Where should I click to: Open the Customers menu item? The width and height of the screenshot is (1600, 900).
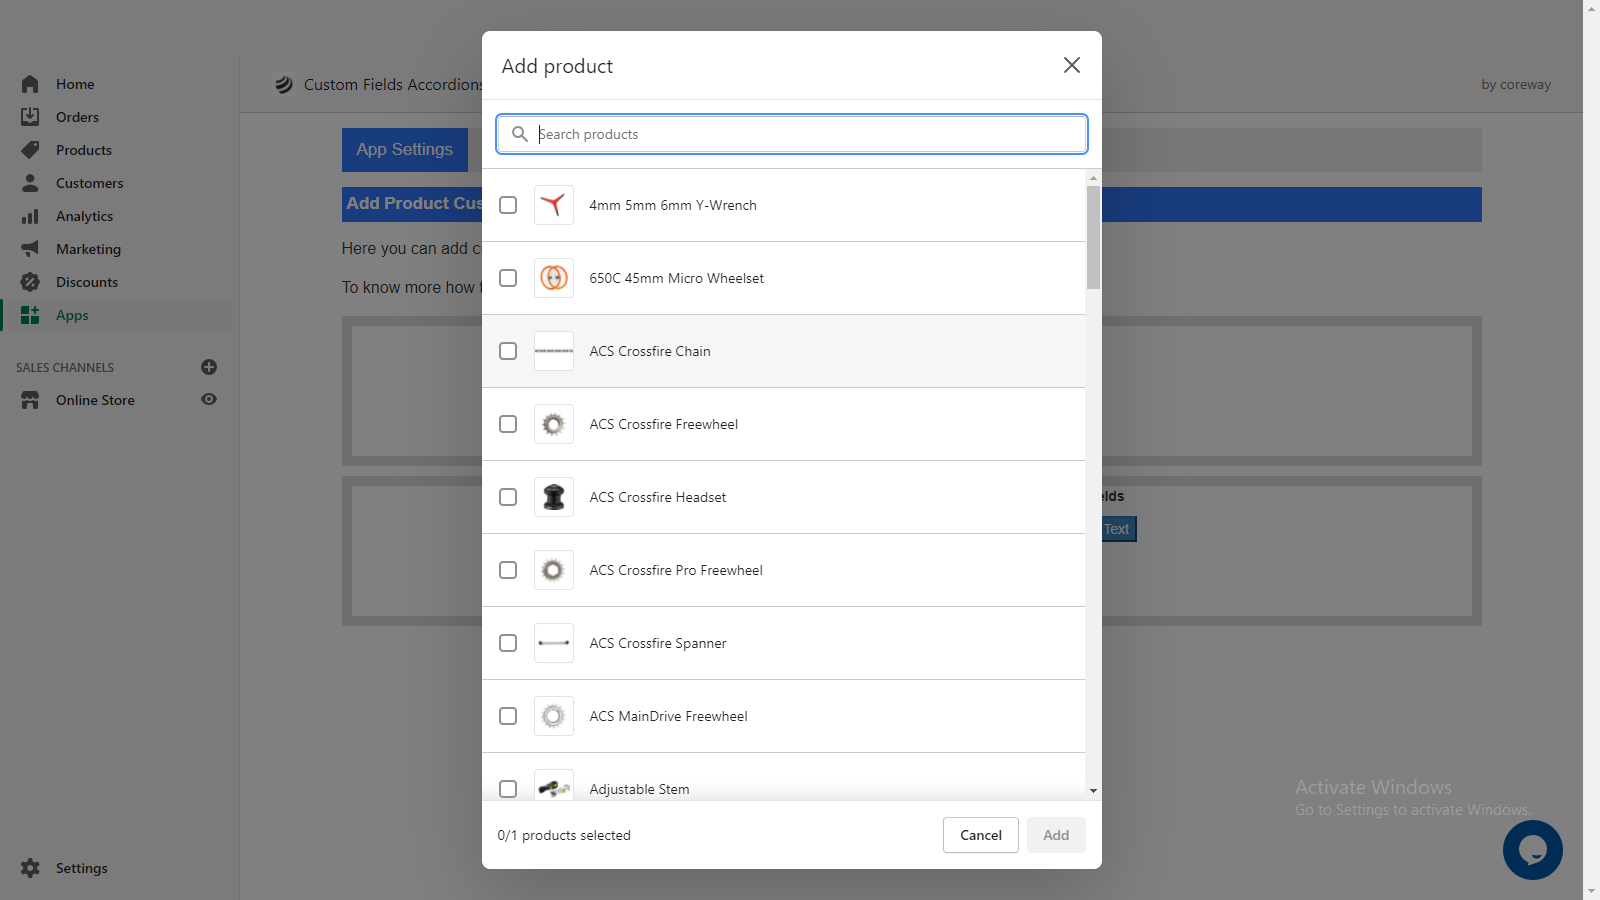89,183
